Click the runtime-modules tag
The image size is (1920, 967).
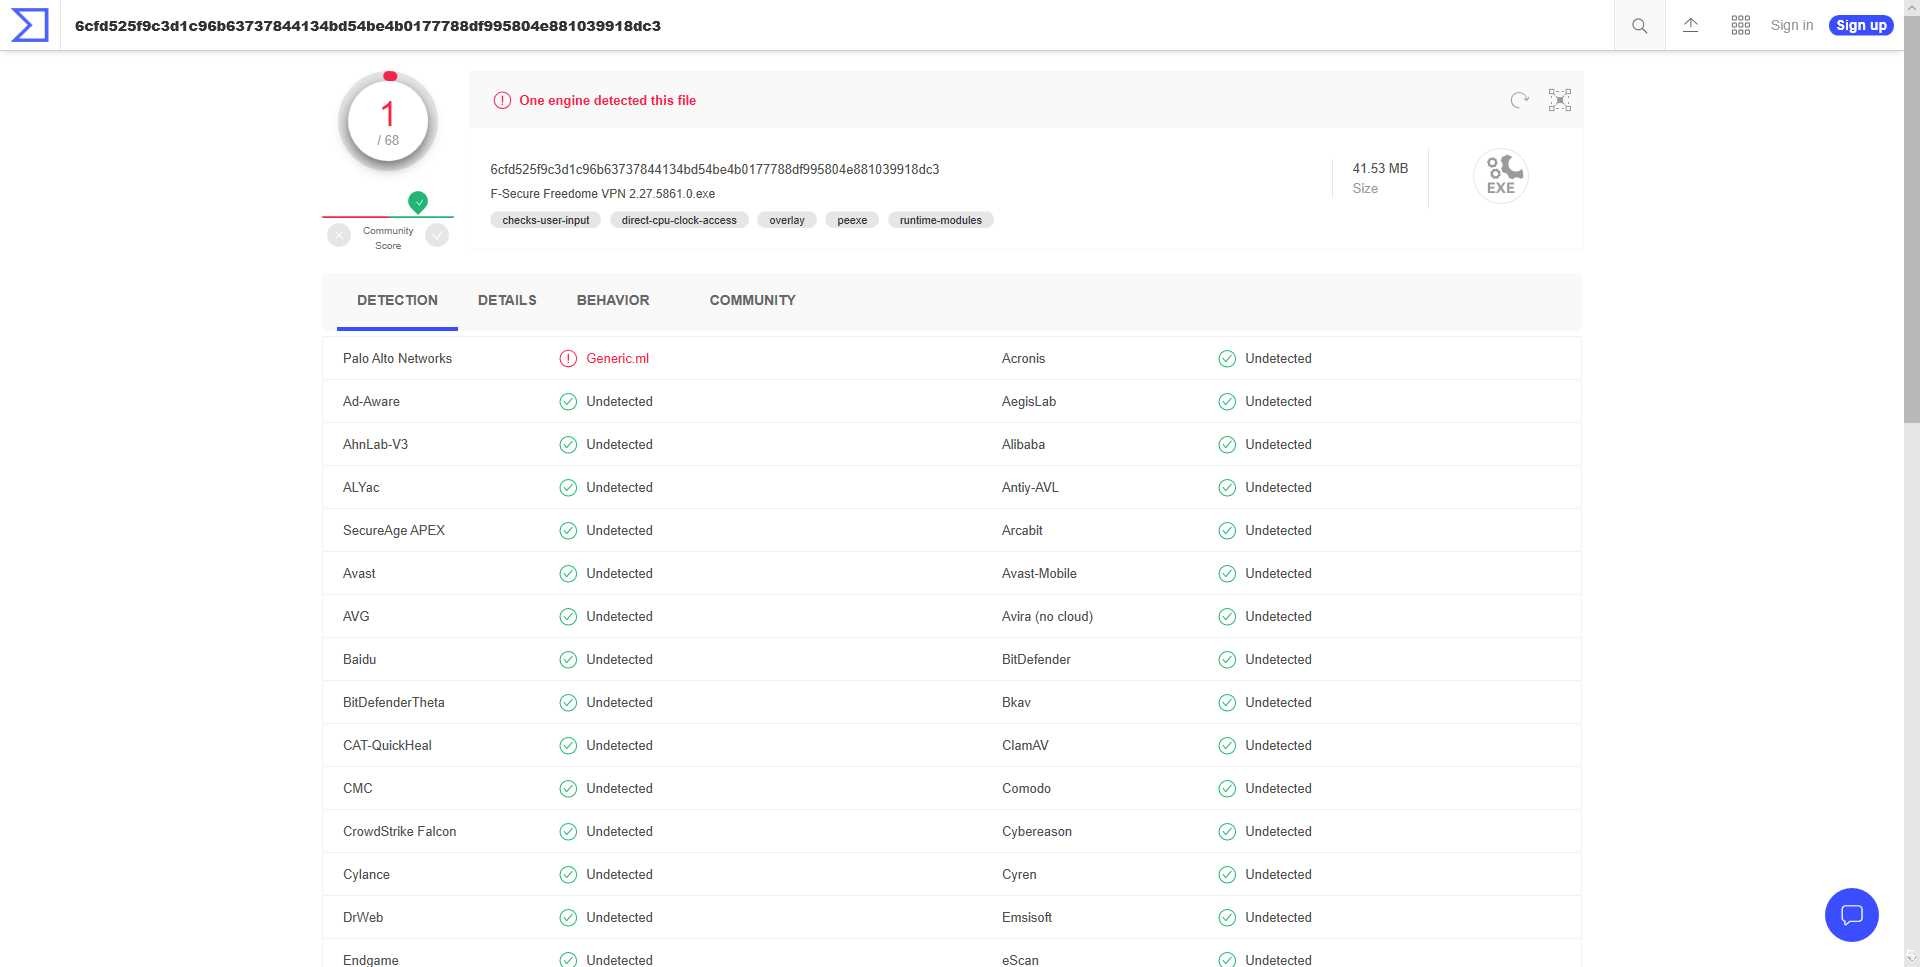940,220
